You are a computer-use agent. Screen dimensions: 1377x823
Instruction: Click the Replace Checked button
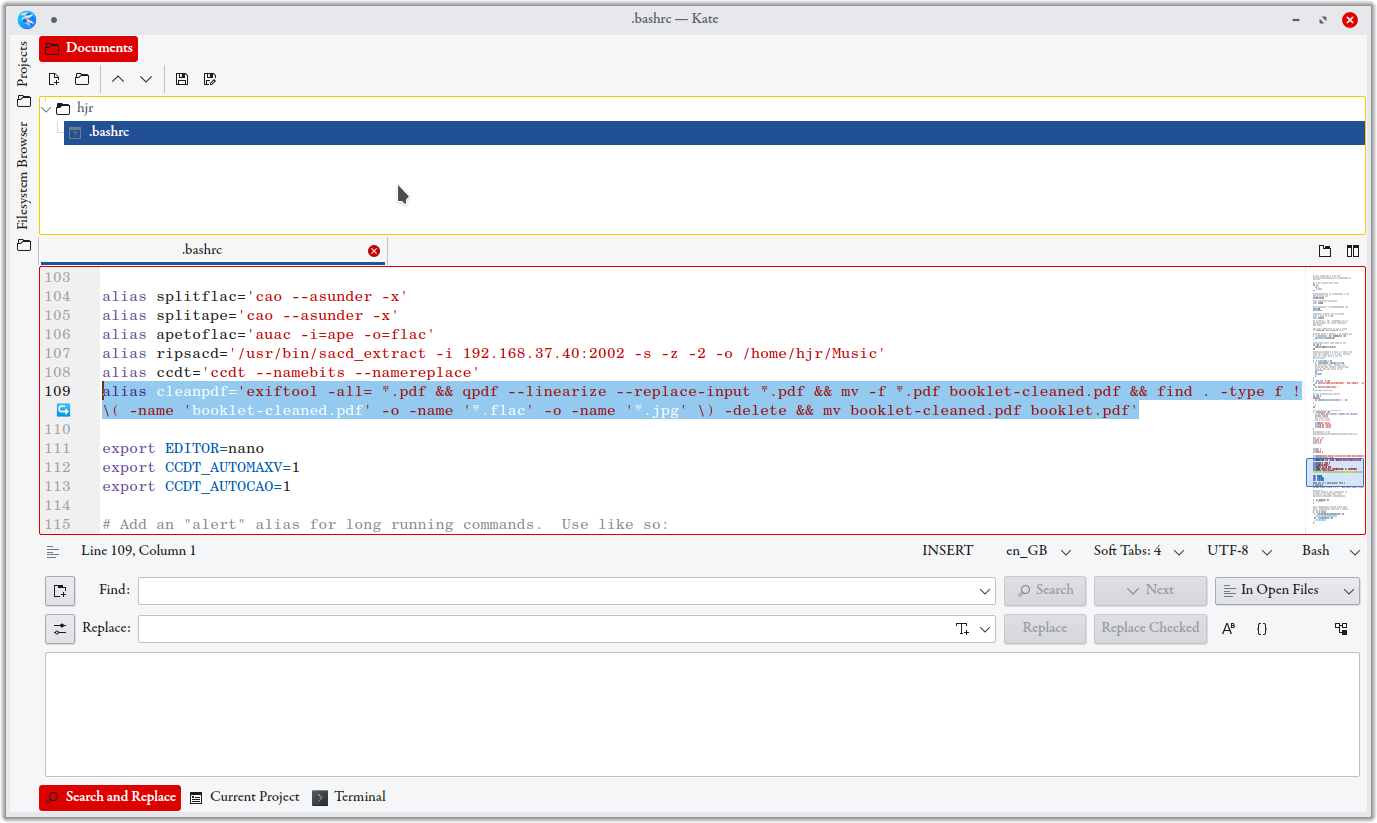tap(1150, 628)
